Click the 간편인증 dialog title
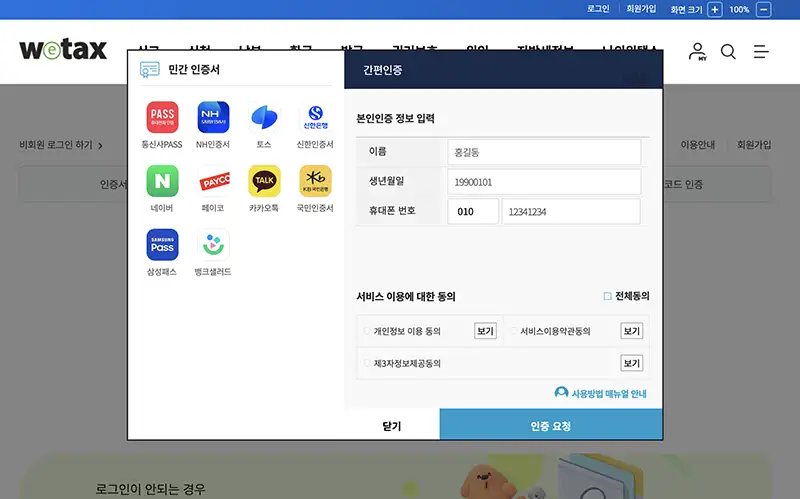 [x=383, y=70]
